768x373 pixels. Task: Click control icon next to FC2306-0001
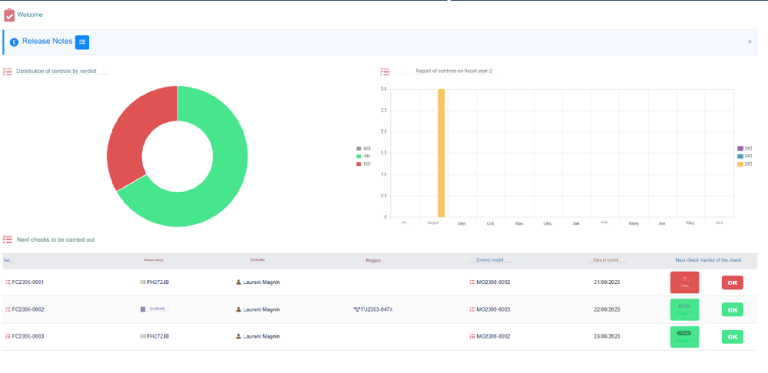coord(7,282)
